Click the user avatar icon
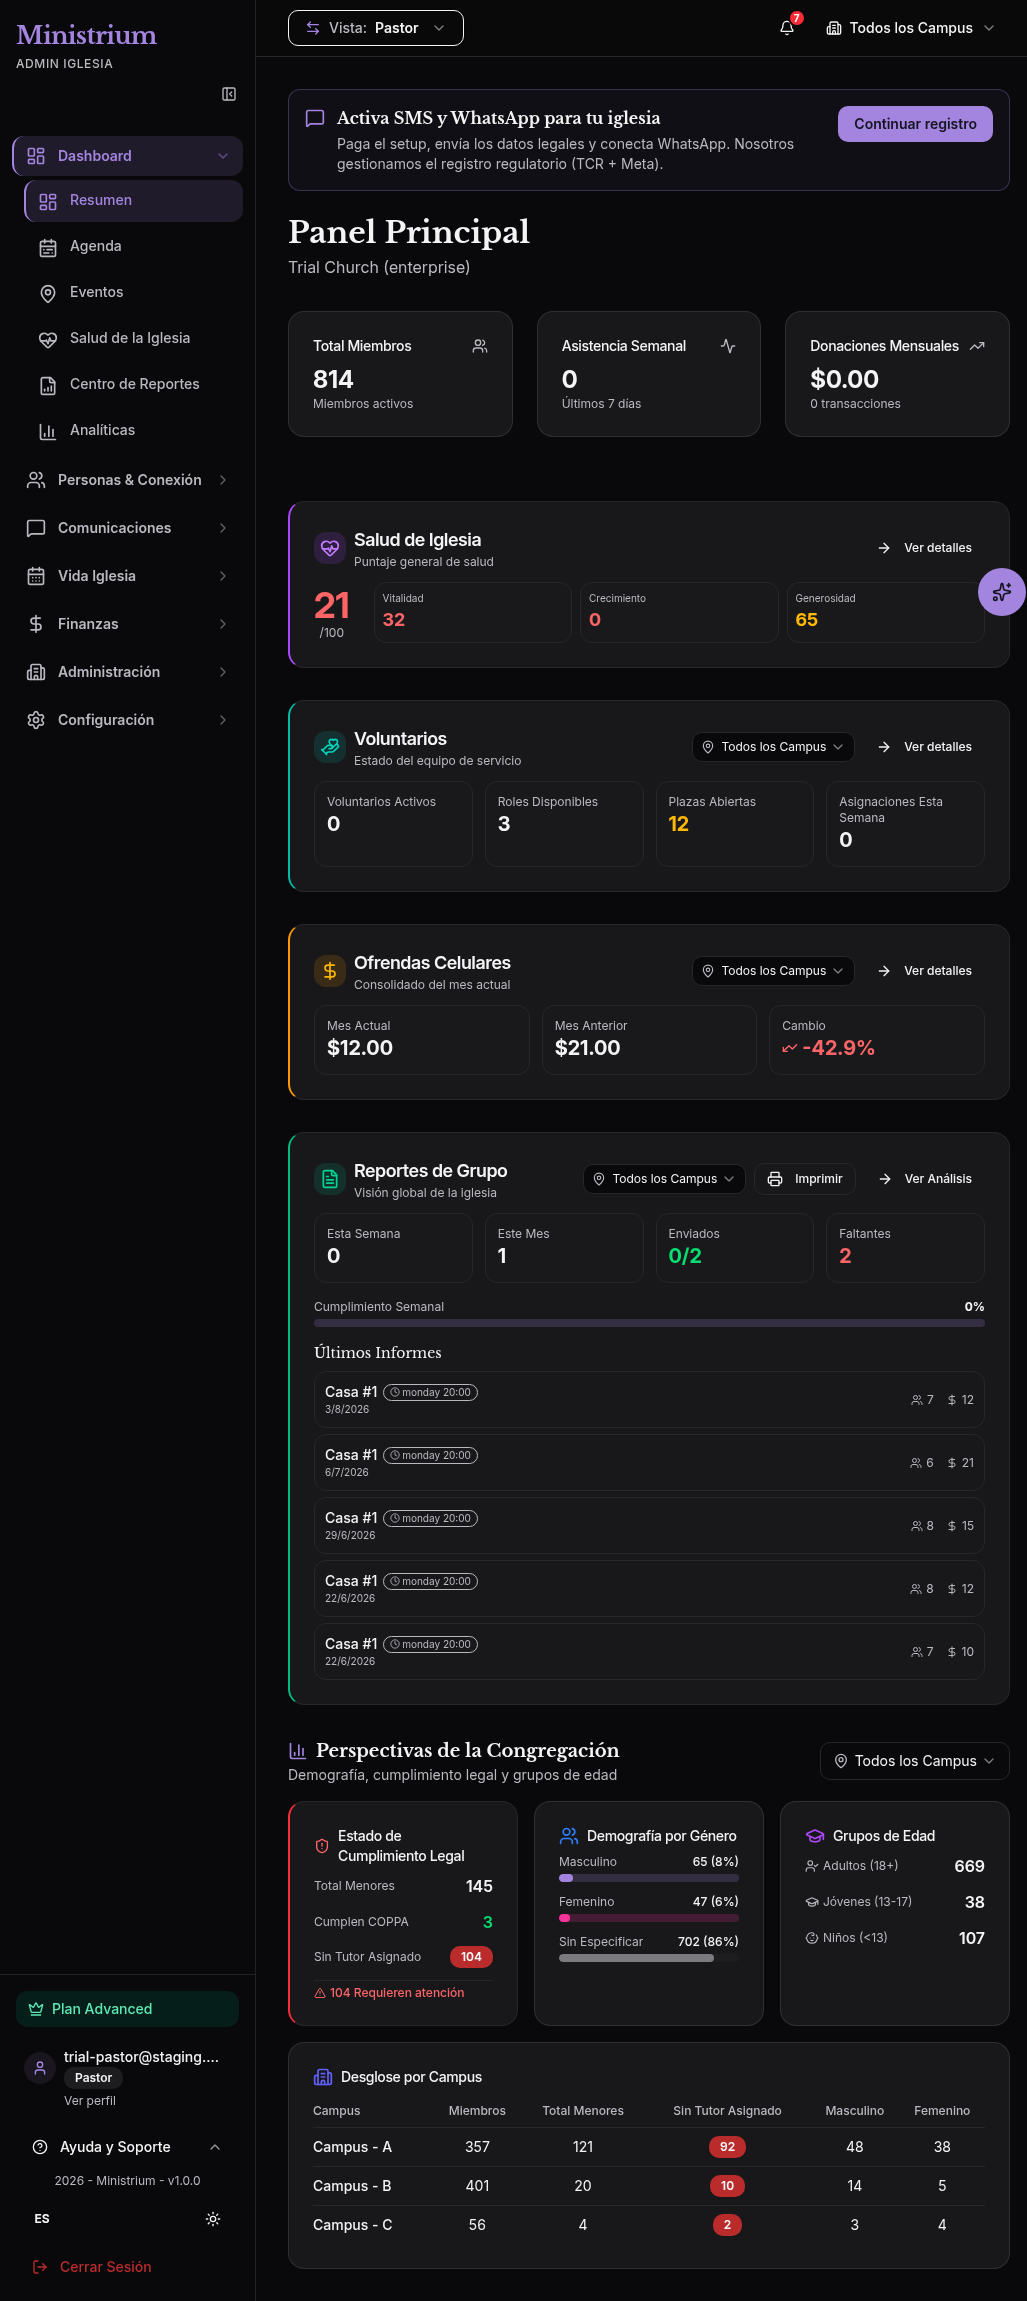1027x2301 pixels. (x=40, y=2068)
